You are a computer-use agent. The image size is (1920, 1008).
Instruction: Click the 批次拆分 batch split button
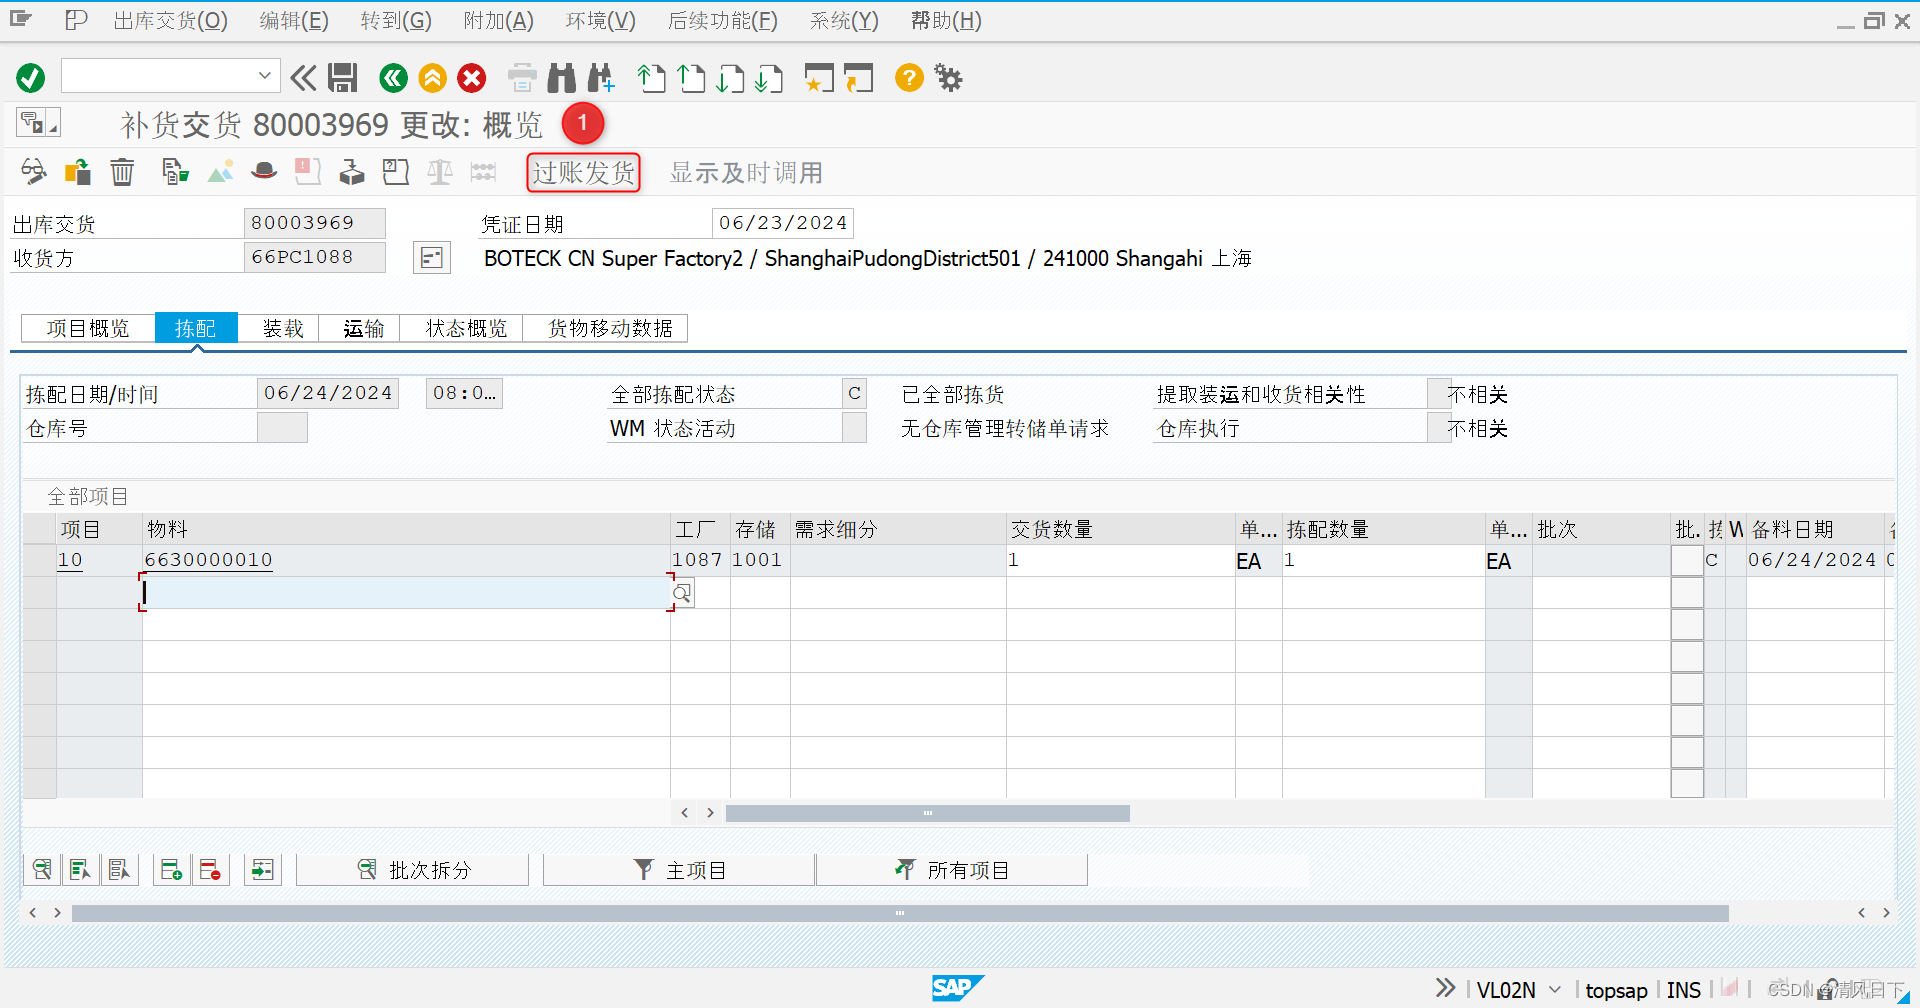click(x=411, y=869)
